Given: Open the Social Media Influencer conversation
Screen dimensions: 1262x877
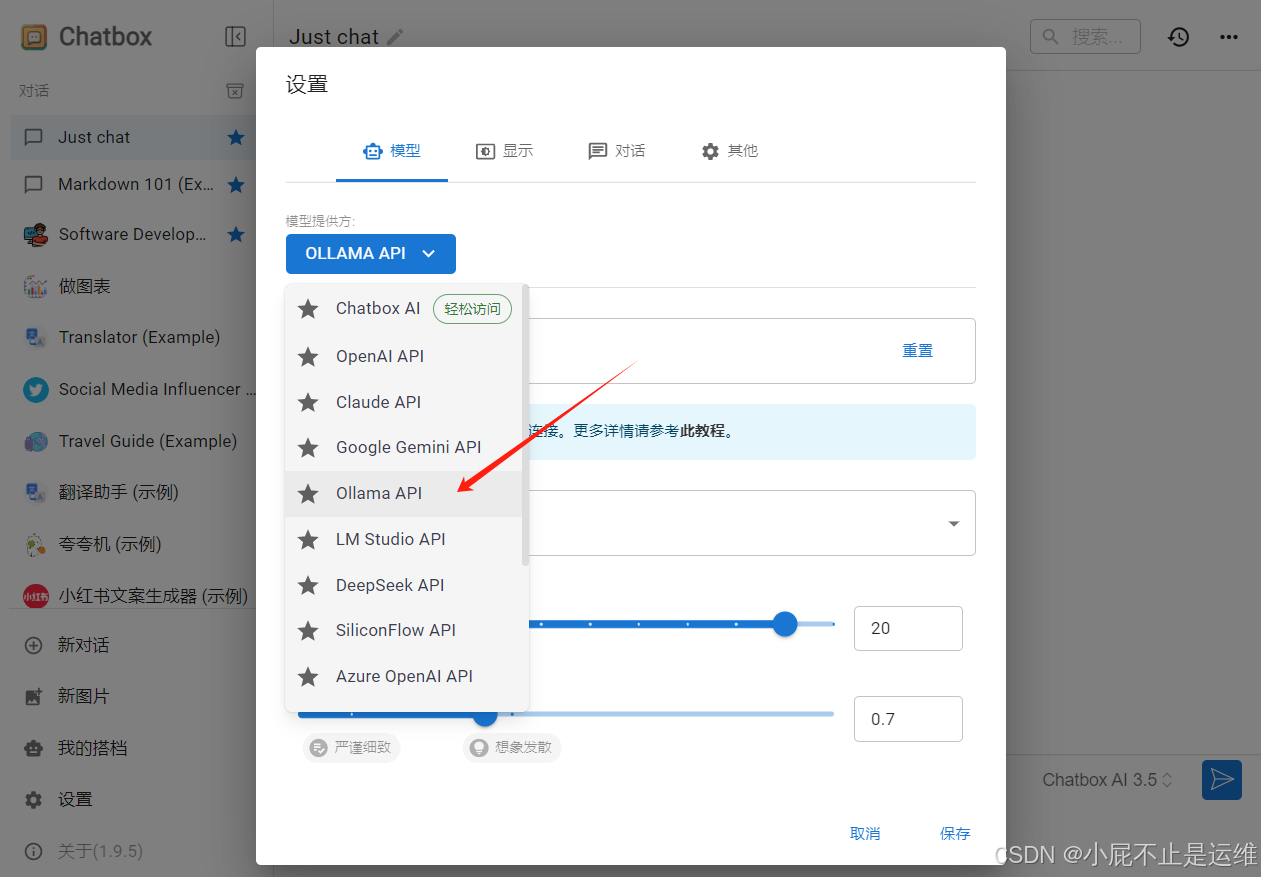Looking at the screenshot, I should (x=133, y=389).
